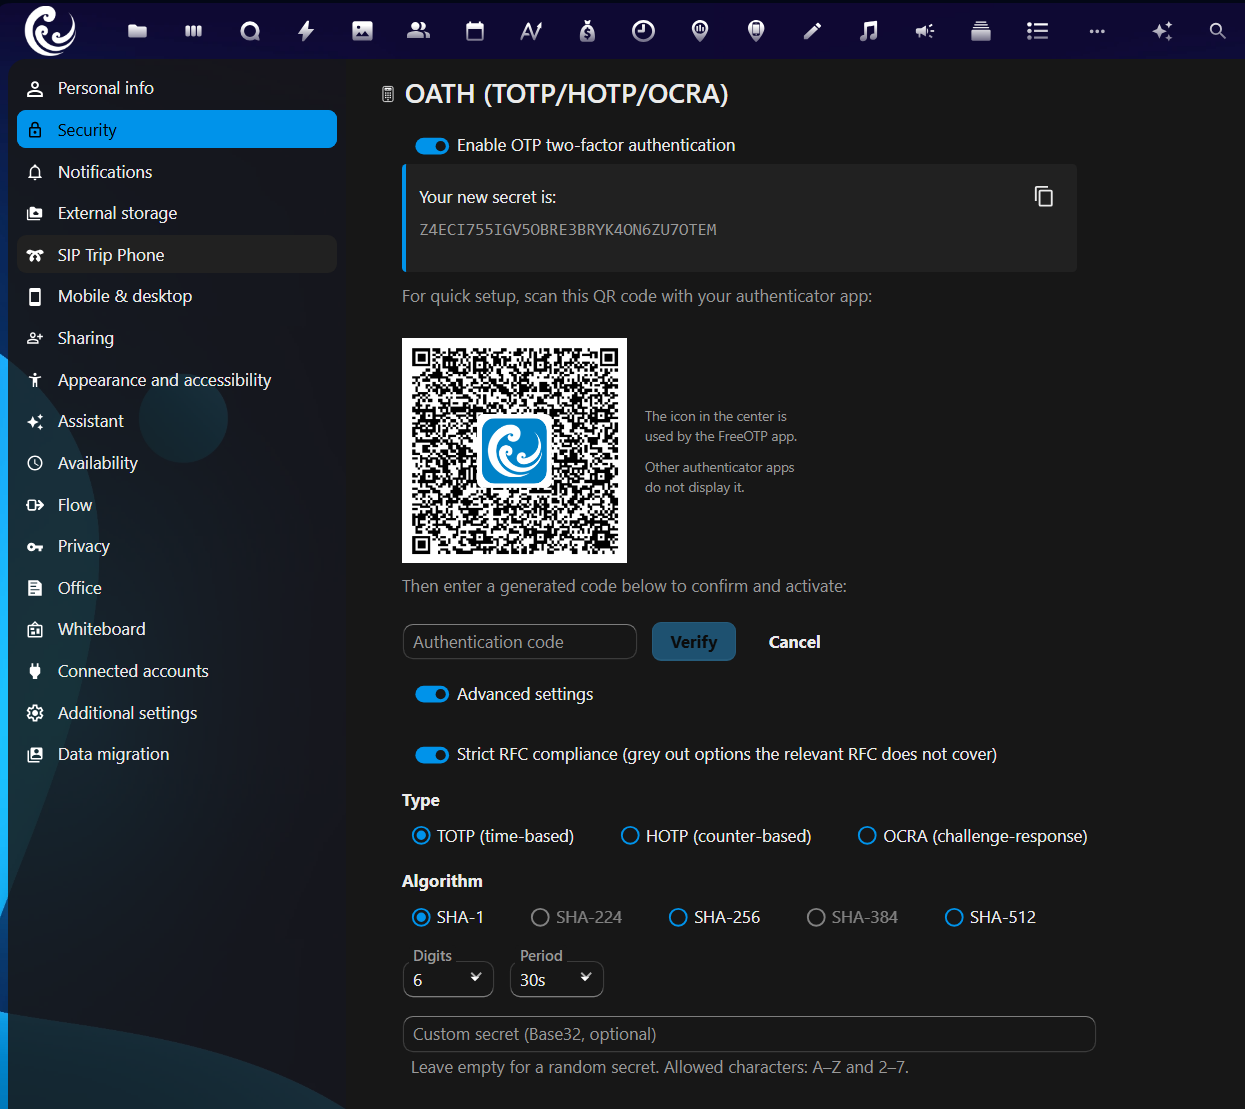Open the Contacts people icon
The width and height of the screenshot is (1245, 1109).
tap(418, 31)
